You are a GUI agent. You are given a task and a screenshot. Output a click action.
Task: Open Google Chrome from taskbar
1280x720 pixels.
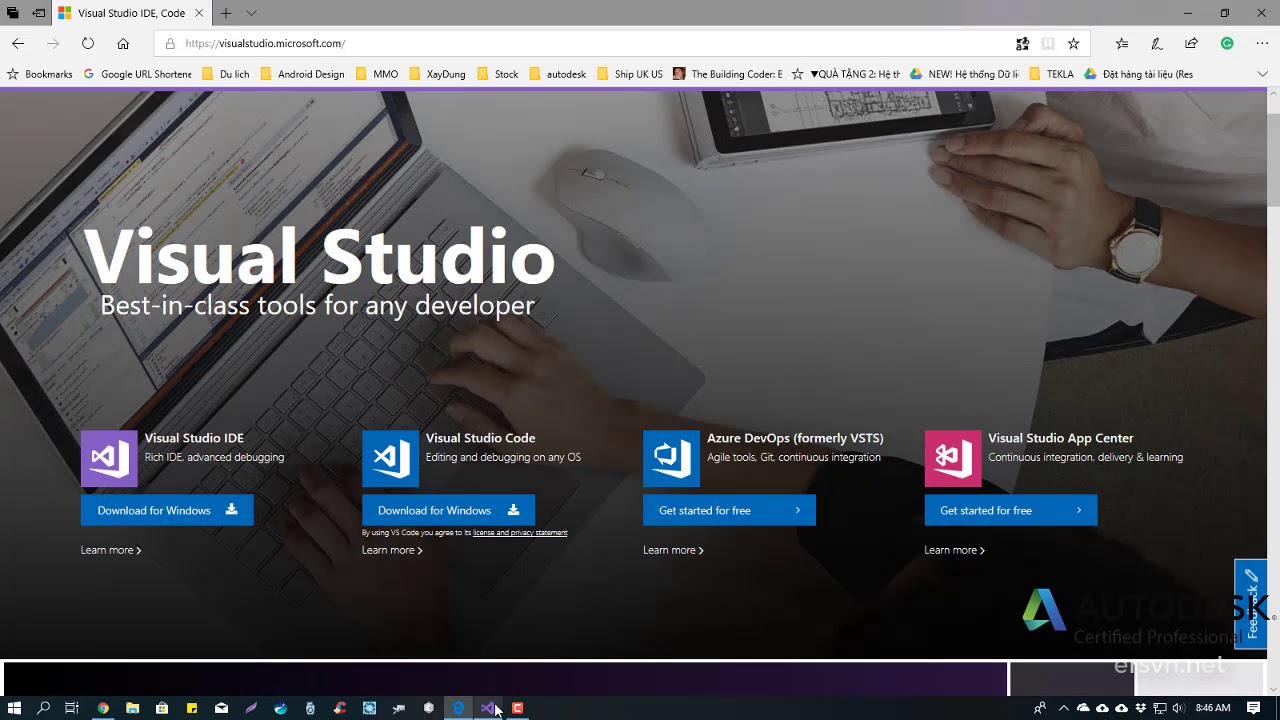coord(103,708)
